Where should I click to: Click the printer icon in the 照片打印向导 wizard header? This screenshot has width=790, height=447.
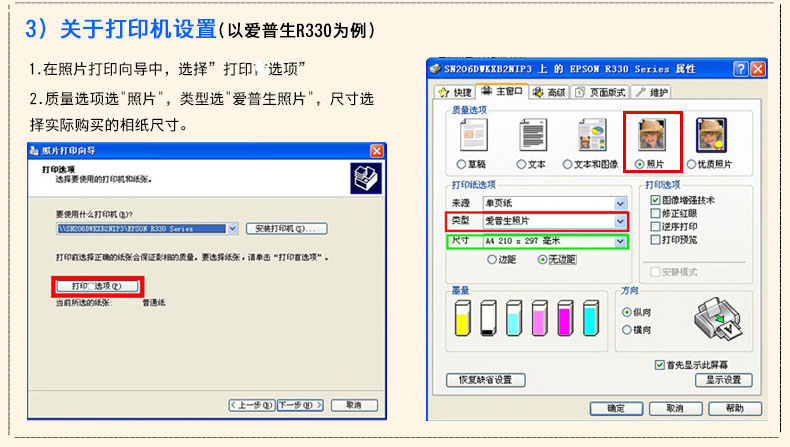[x=366, y=178]
